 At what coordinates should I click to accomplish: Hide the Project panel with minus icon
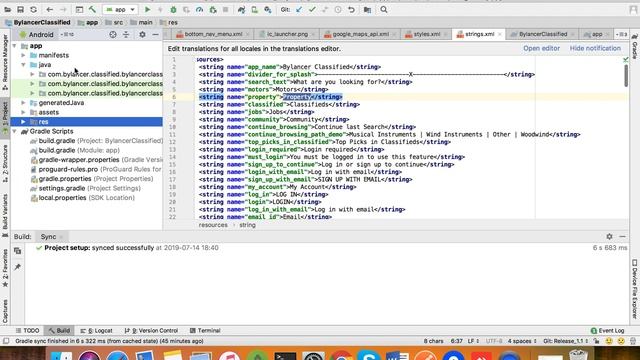point(155,35)
